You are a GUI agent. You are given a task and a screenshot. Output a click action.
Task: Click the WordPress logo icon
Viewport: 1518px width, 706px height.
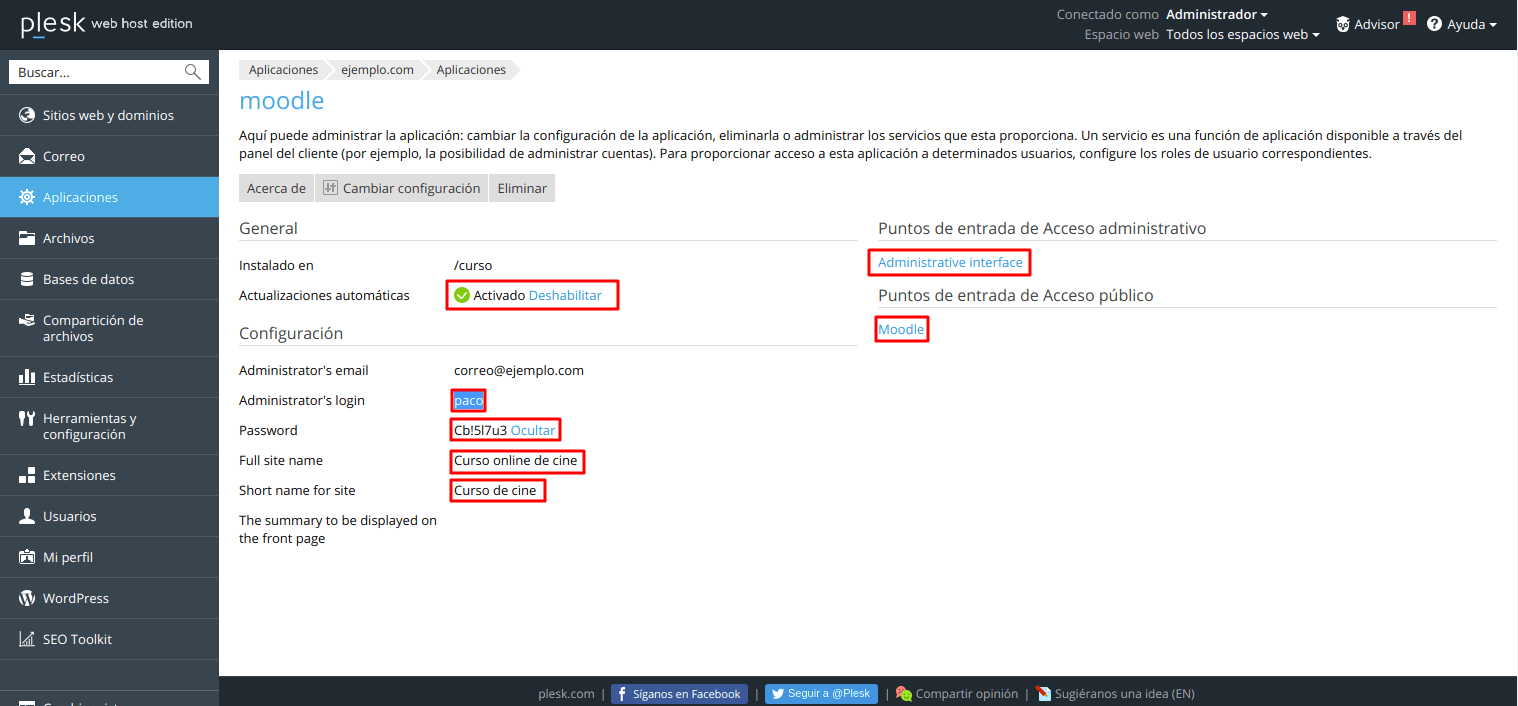[27, 598]
